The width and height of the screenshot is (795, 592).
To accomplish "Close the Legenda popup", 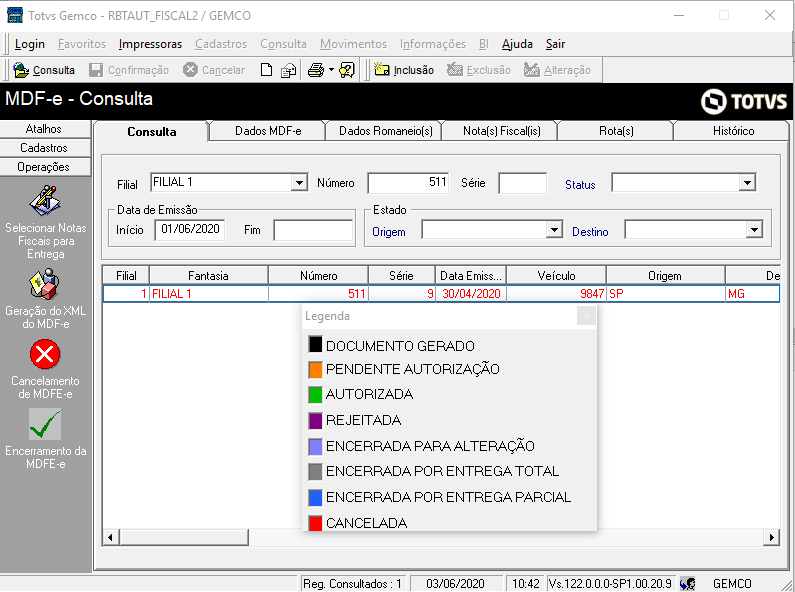I will pyautogui.click(x=586, y=316).
